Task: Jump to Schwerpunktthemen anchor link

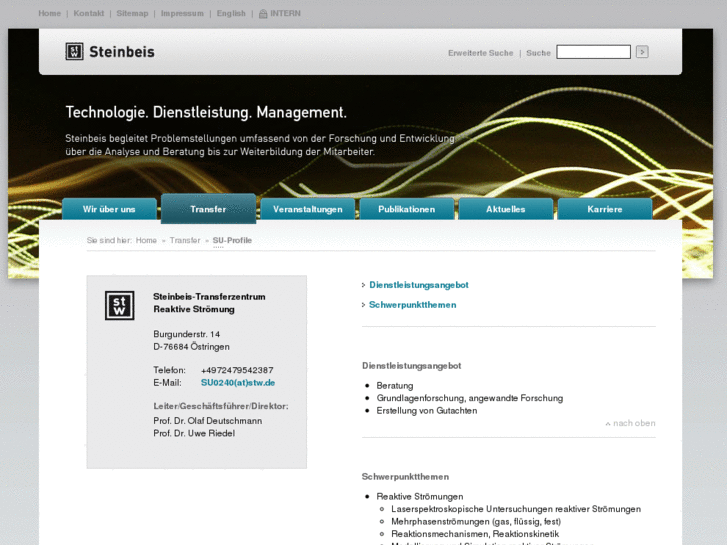Action: point(413,305)
